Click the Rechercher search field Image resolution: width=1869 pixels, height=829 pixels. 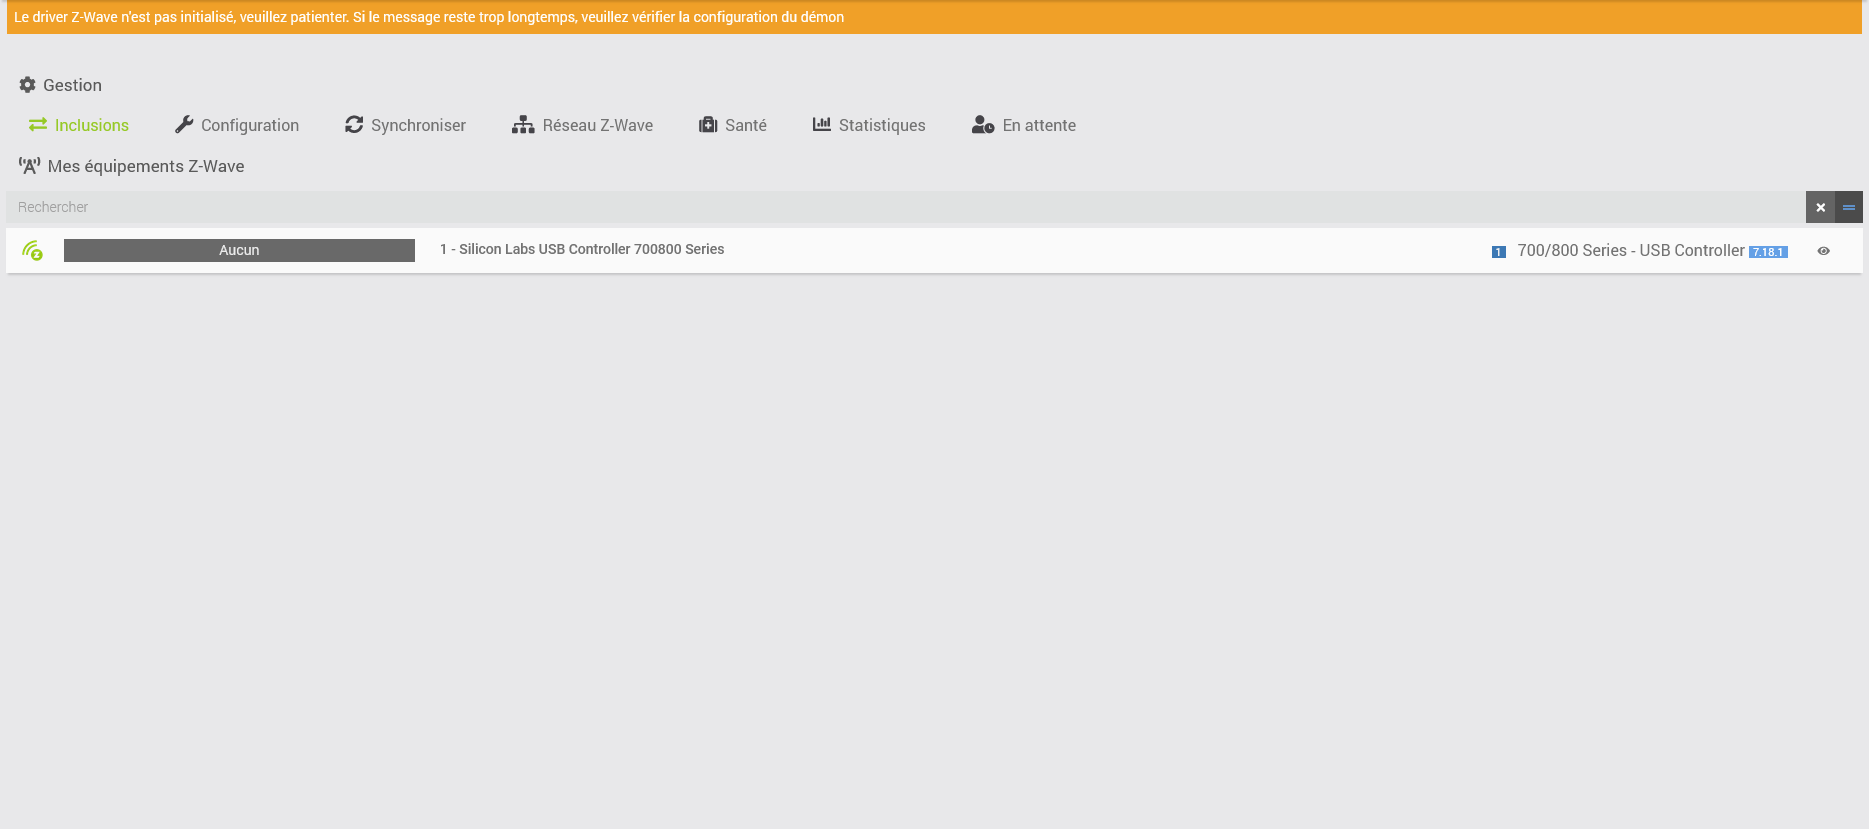(905, 207)
